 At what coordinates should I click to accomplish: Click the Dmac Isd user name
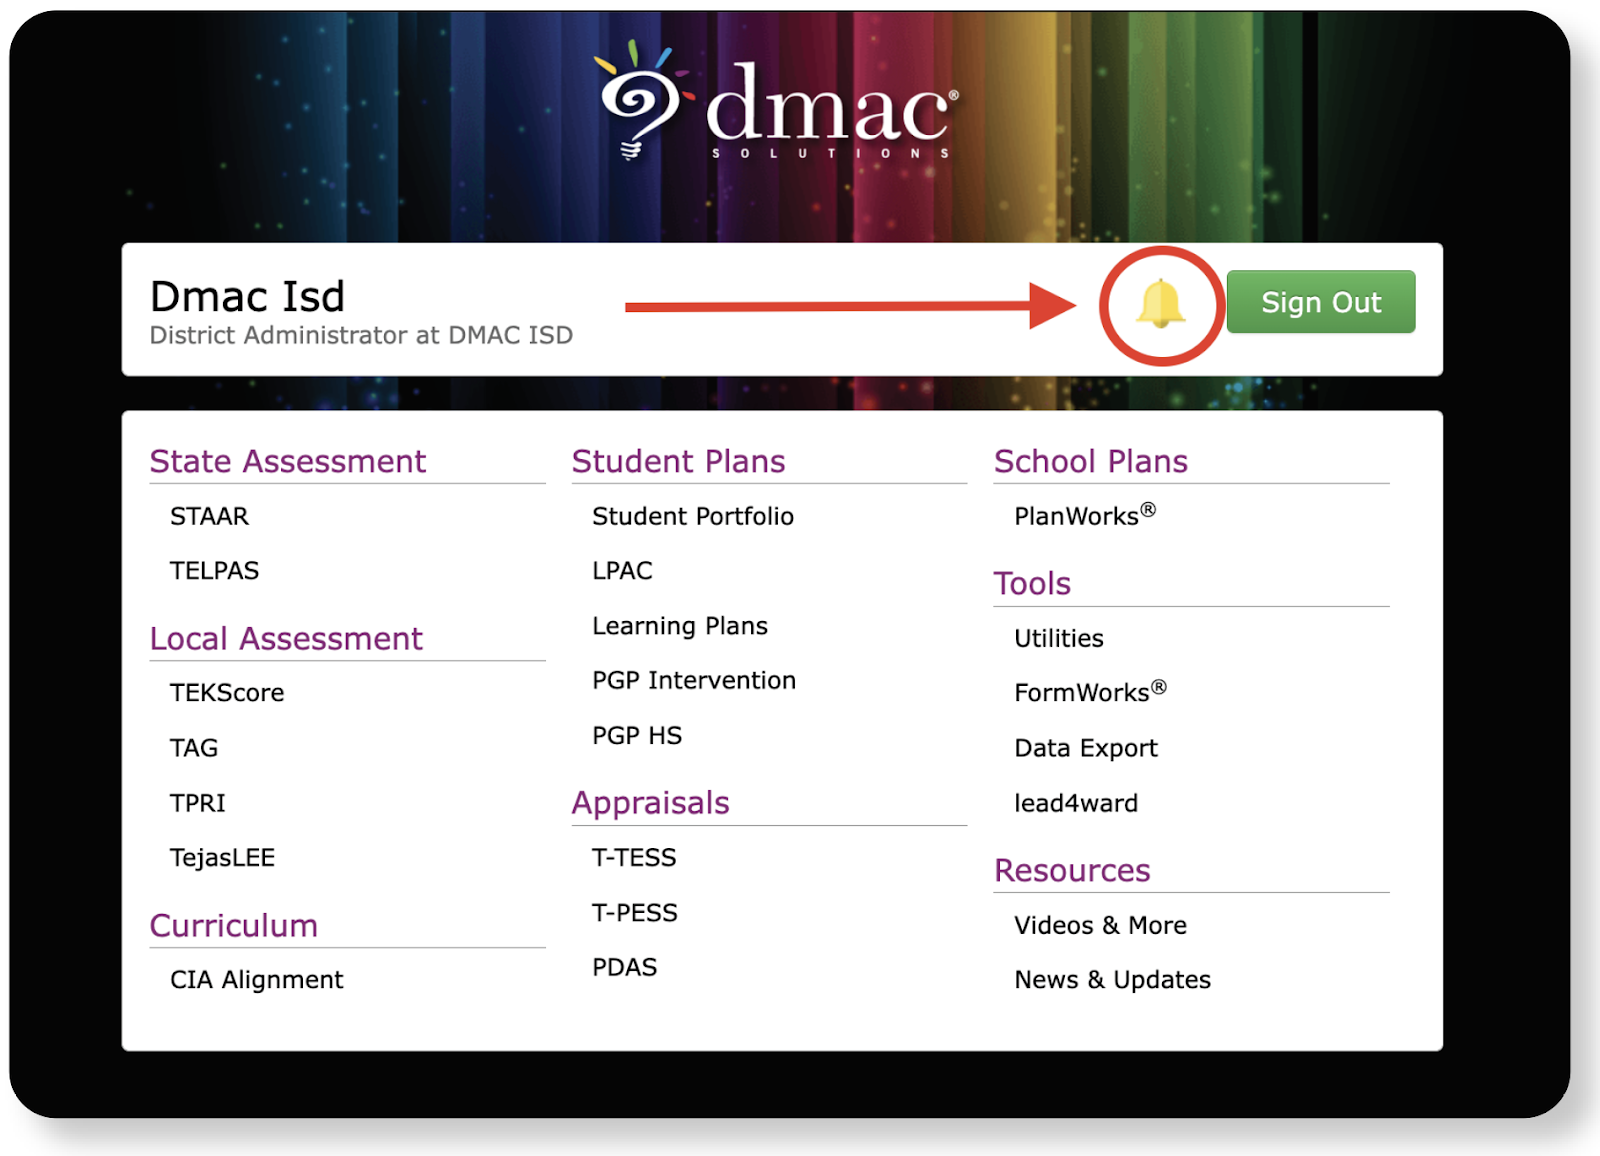click(247, 296)
